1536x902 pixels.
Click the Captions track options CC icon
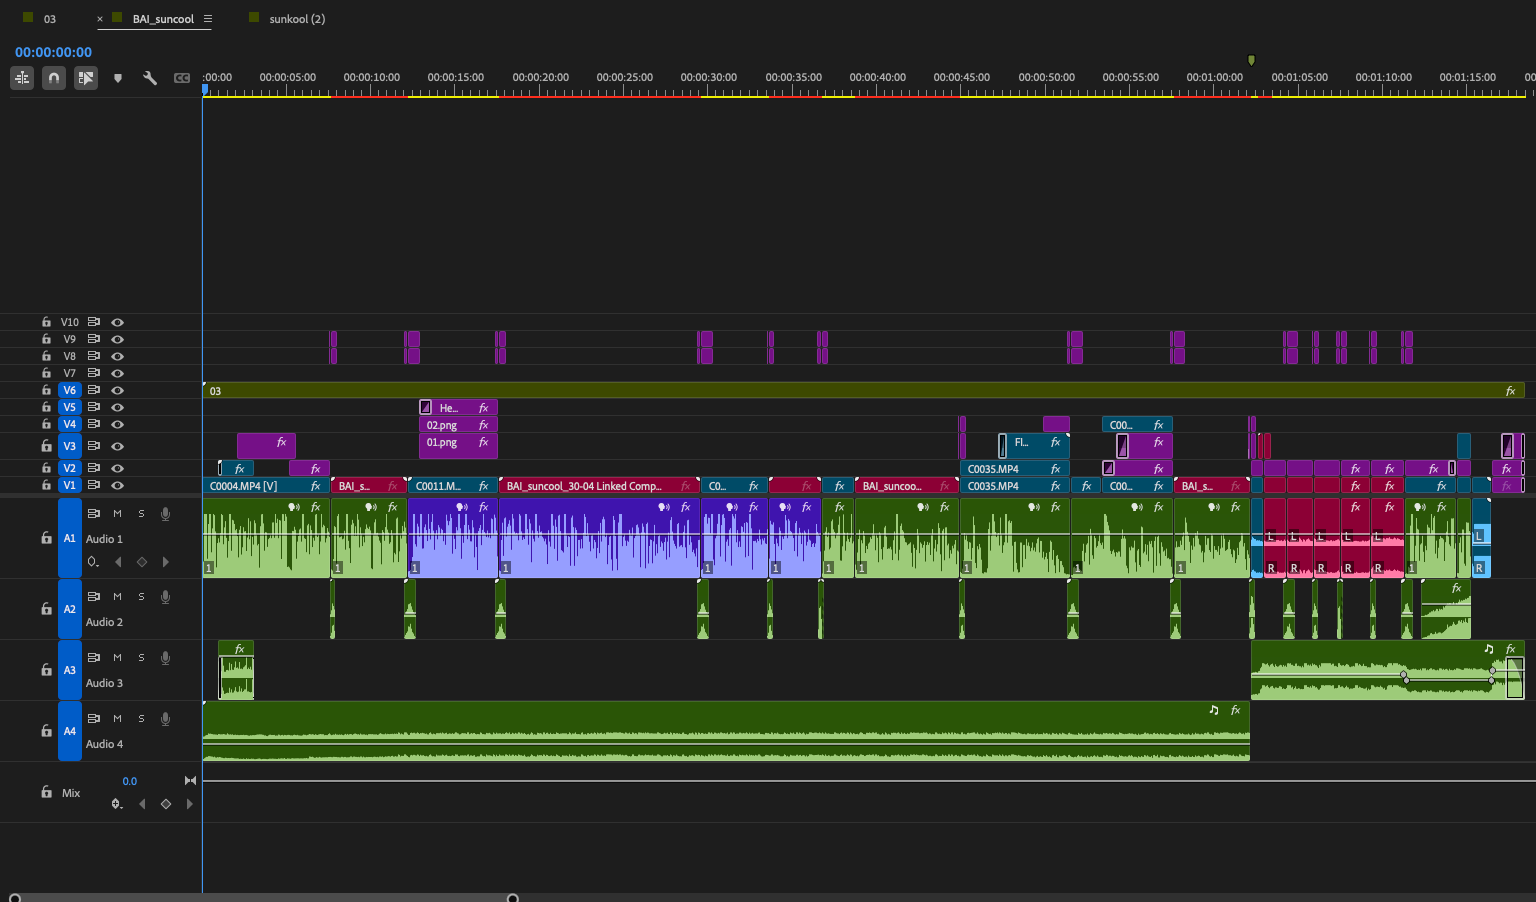click(x=182, y=78)
